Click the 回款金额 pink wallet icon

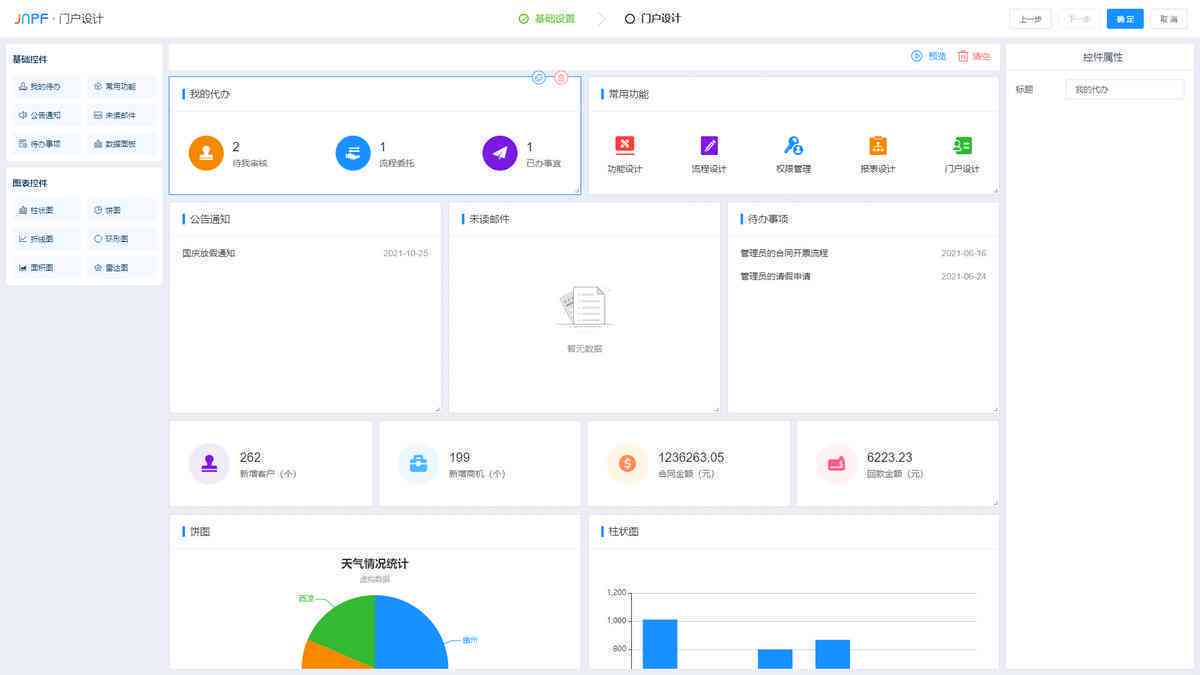tap(836, 464)
